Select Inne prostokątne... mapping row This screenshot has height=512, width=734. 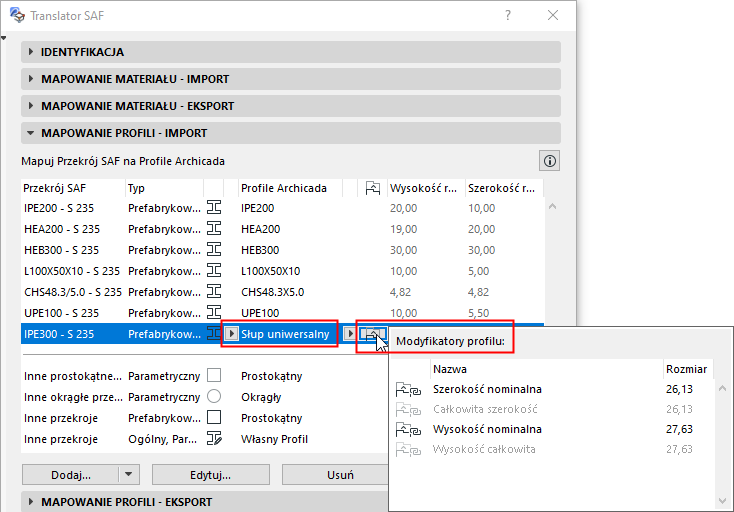click(x=205, y=376)
